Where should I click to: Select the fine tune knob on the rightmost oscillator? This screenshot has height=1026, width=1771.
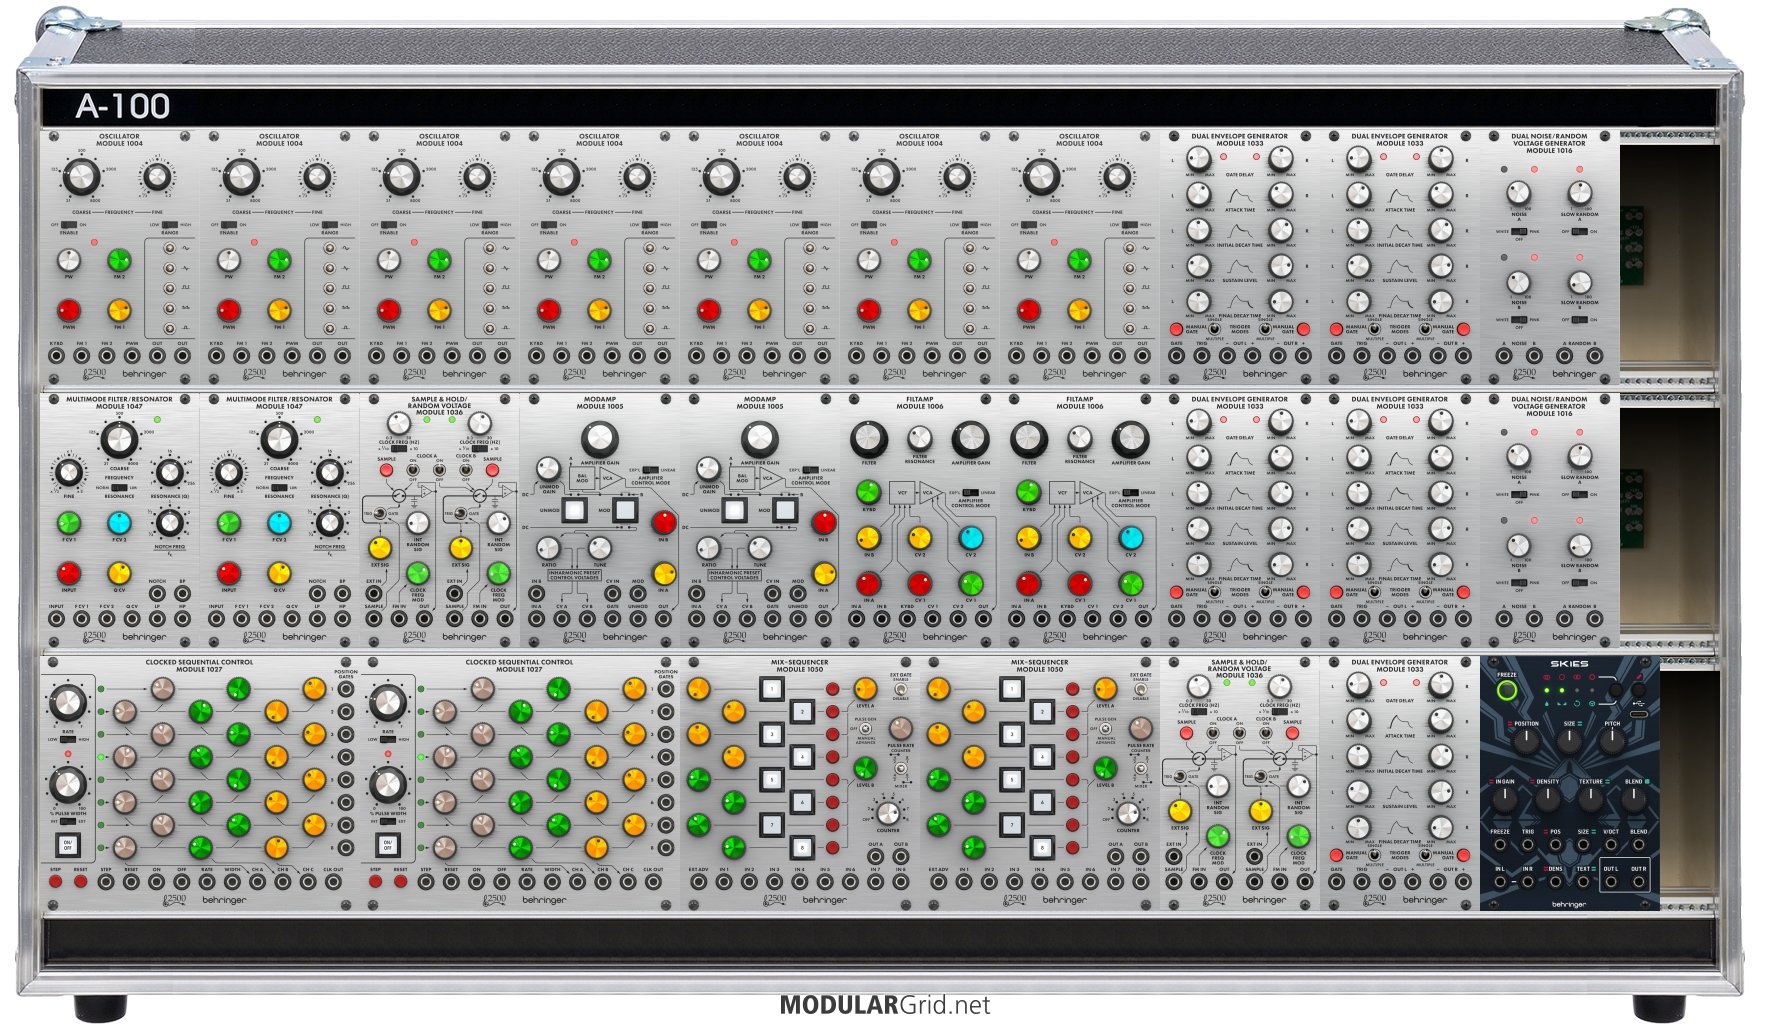pos(1117,177)
